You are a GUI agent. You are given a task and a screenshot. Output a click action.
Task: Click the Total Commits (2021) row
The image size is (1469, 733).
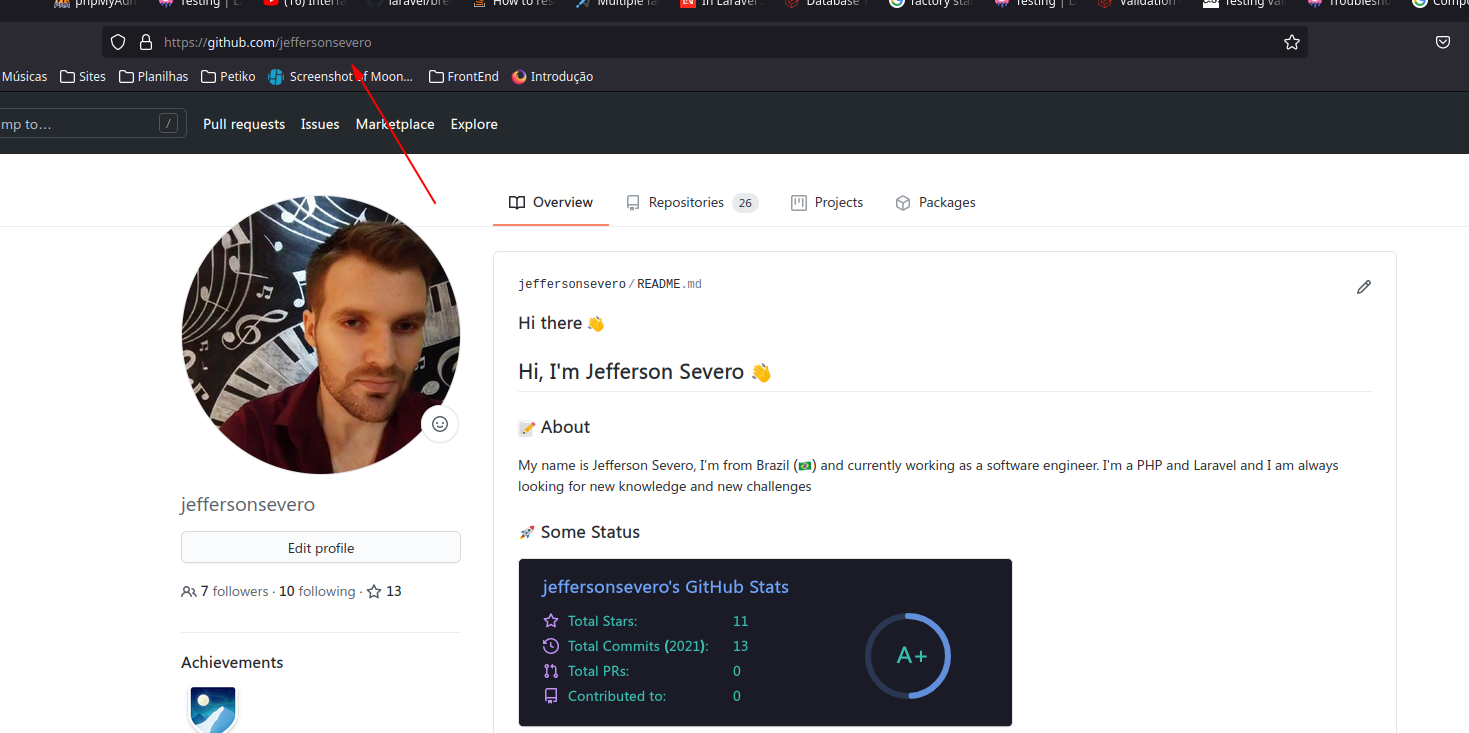[x=646, y=646]
